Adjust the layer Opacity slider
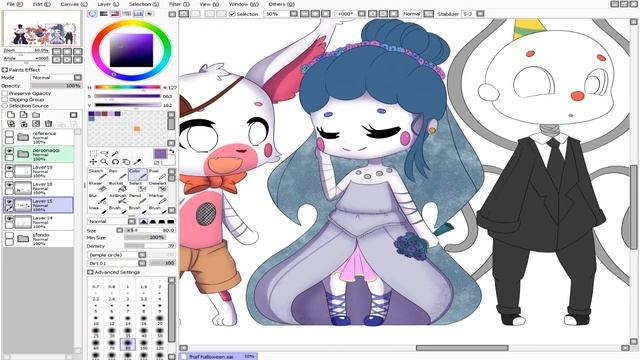Screen dimensions: 640x360 tap(56, 86)
